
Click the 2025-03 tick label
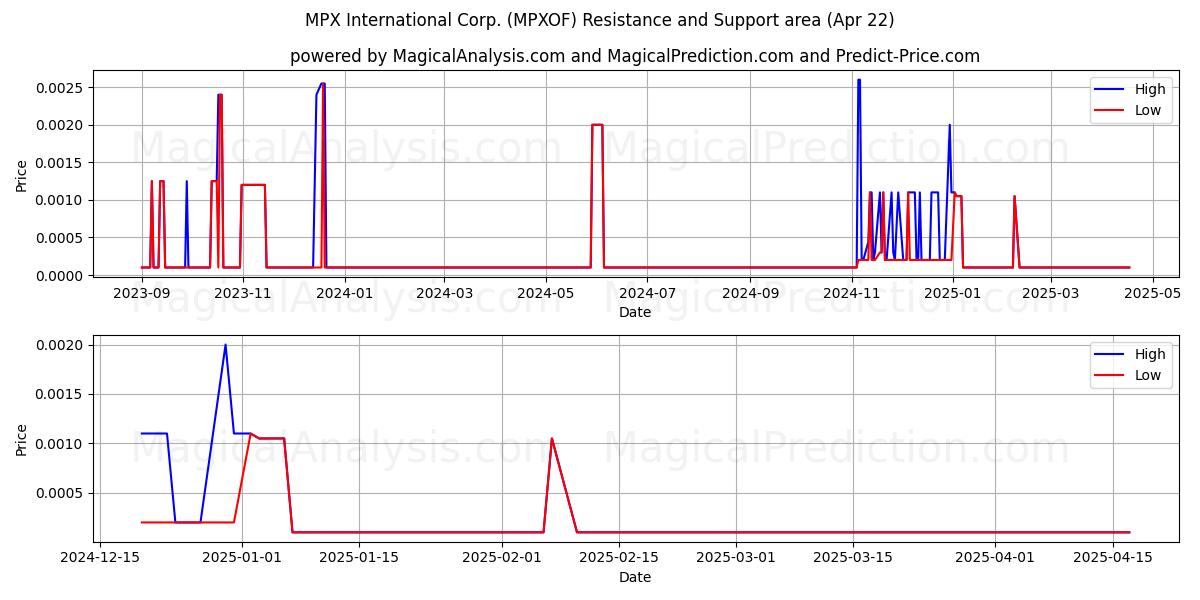pyautogui.click(x=1051, y=293)
